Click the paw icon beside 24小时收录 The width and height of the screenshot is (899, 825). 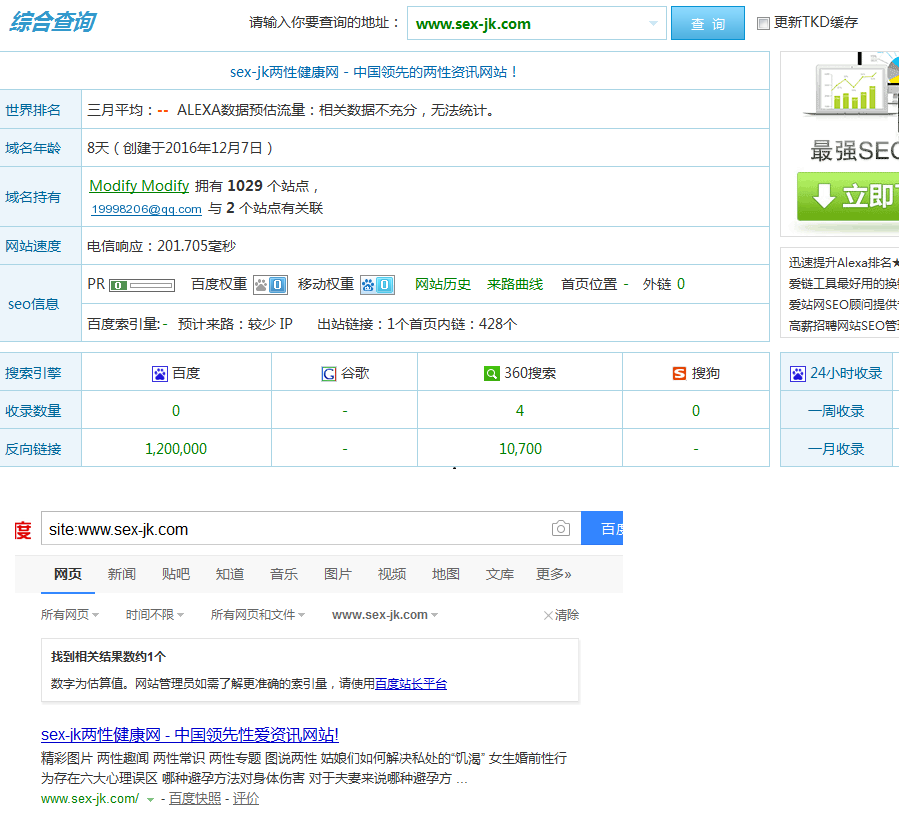(797, 374)
